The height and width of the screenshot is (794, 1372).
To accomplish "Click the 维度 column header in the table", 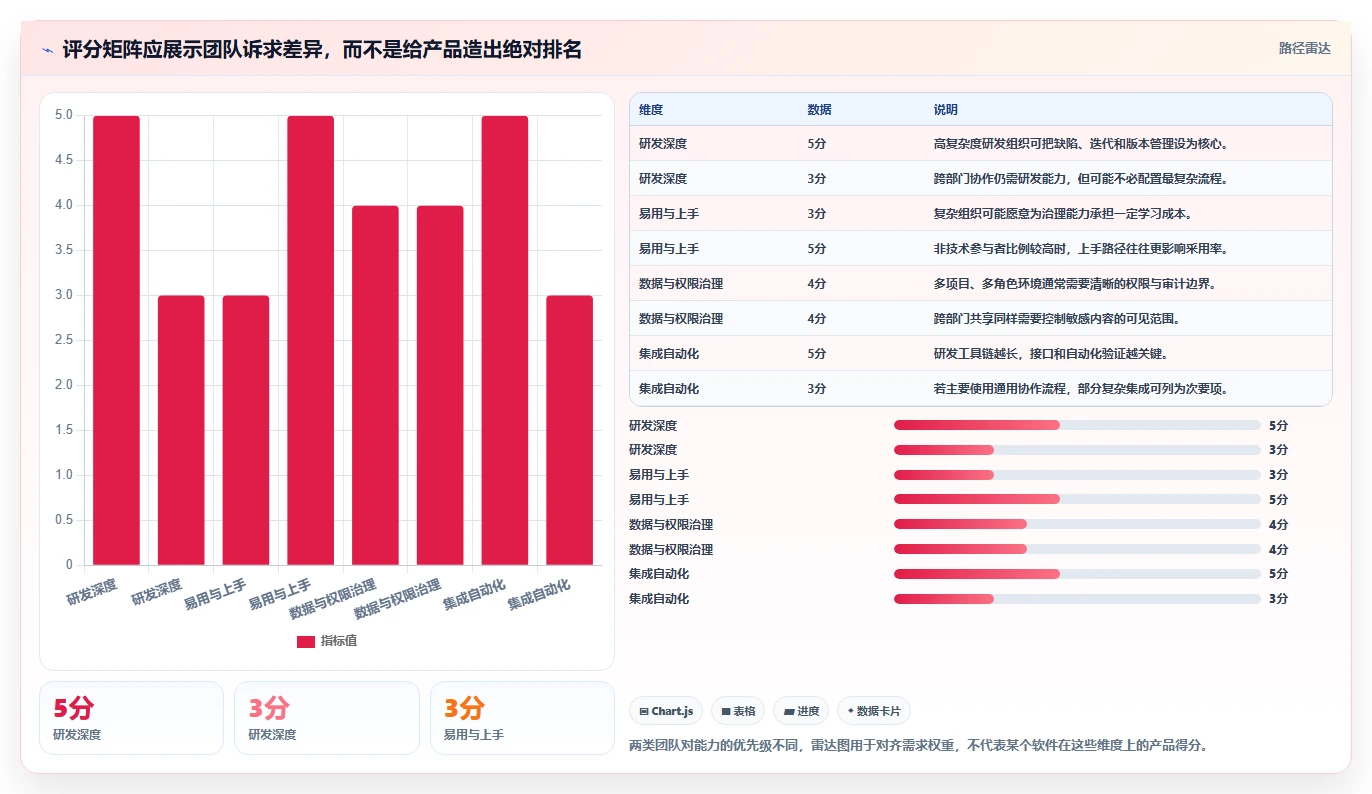I will point(651,110).
